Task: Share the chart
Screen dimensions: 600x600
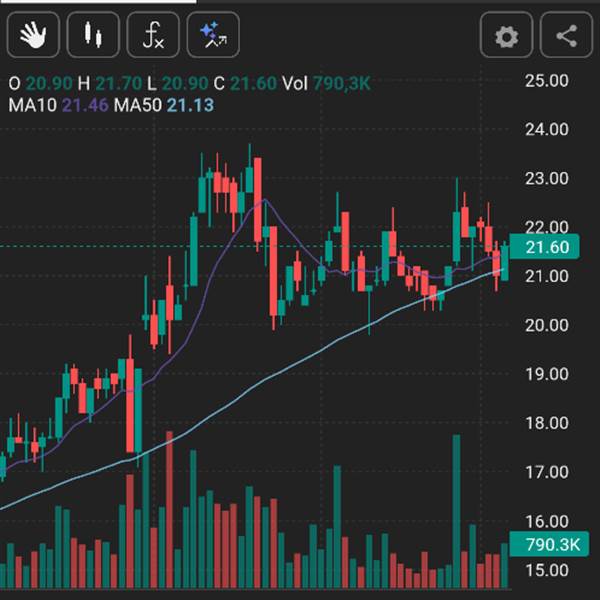Action: [566, 35]
